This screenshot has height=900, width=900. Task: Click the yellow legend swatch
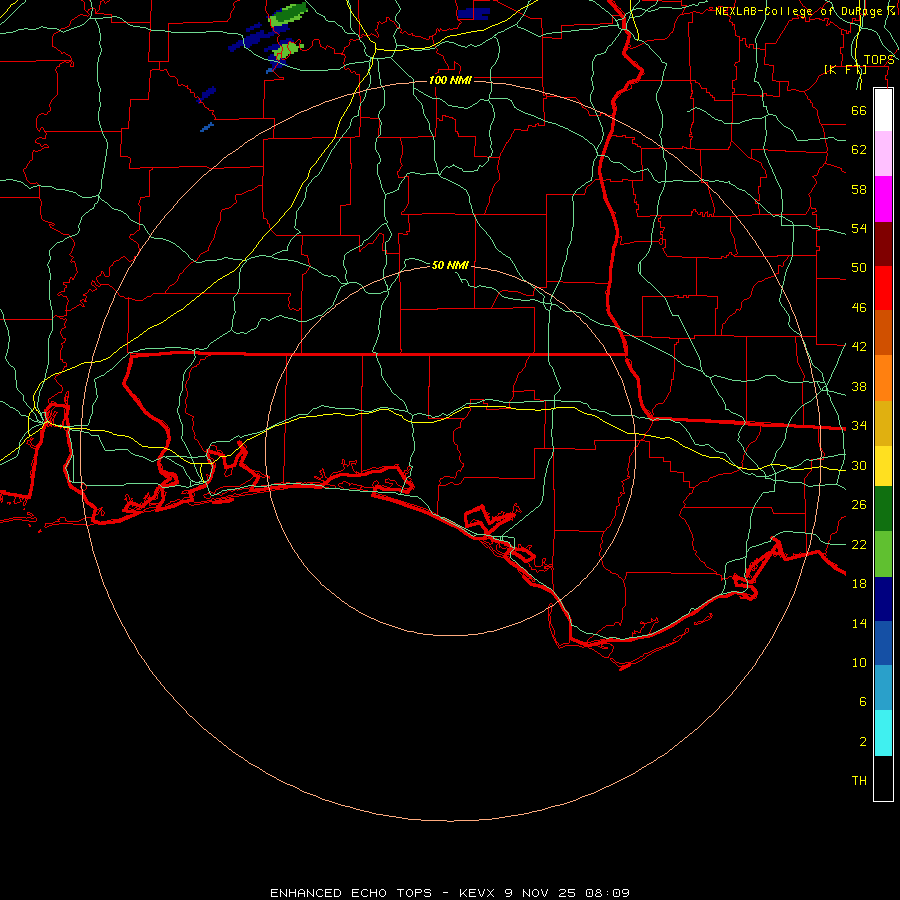[883, 466]
